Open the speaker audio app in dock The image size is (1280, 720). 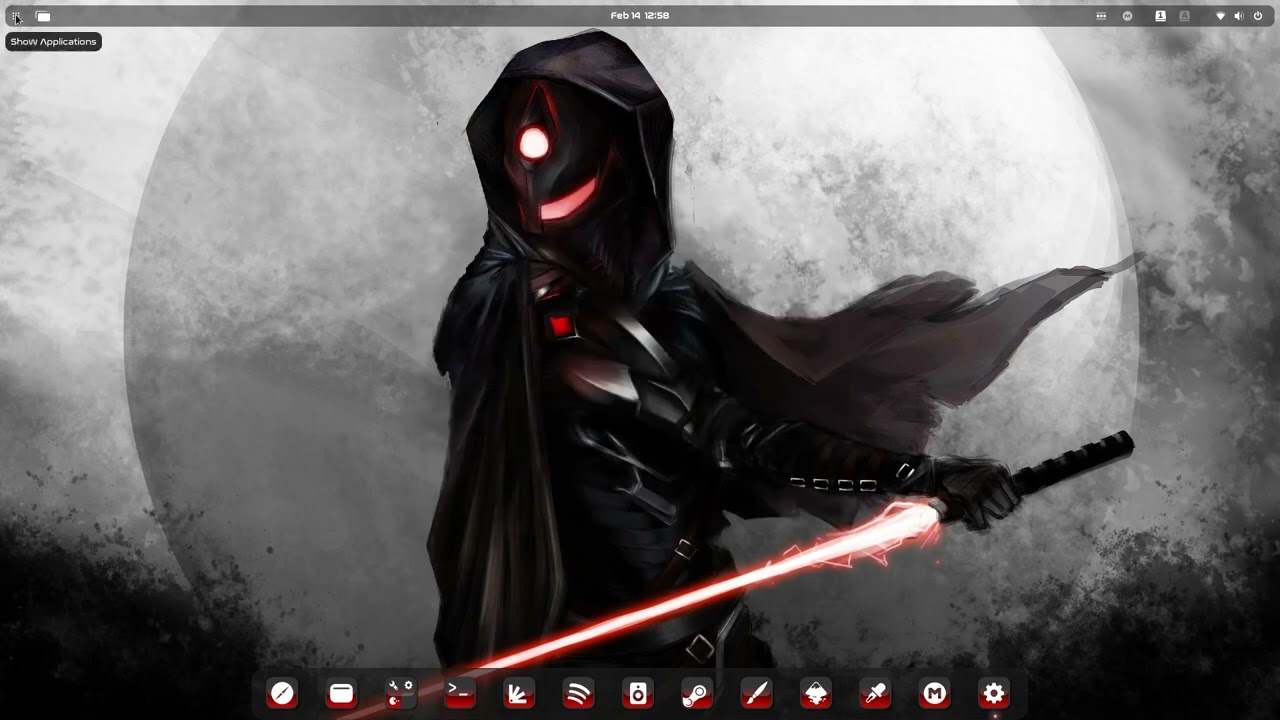(x=638, y=693)
